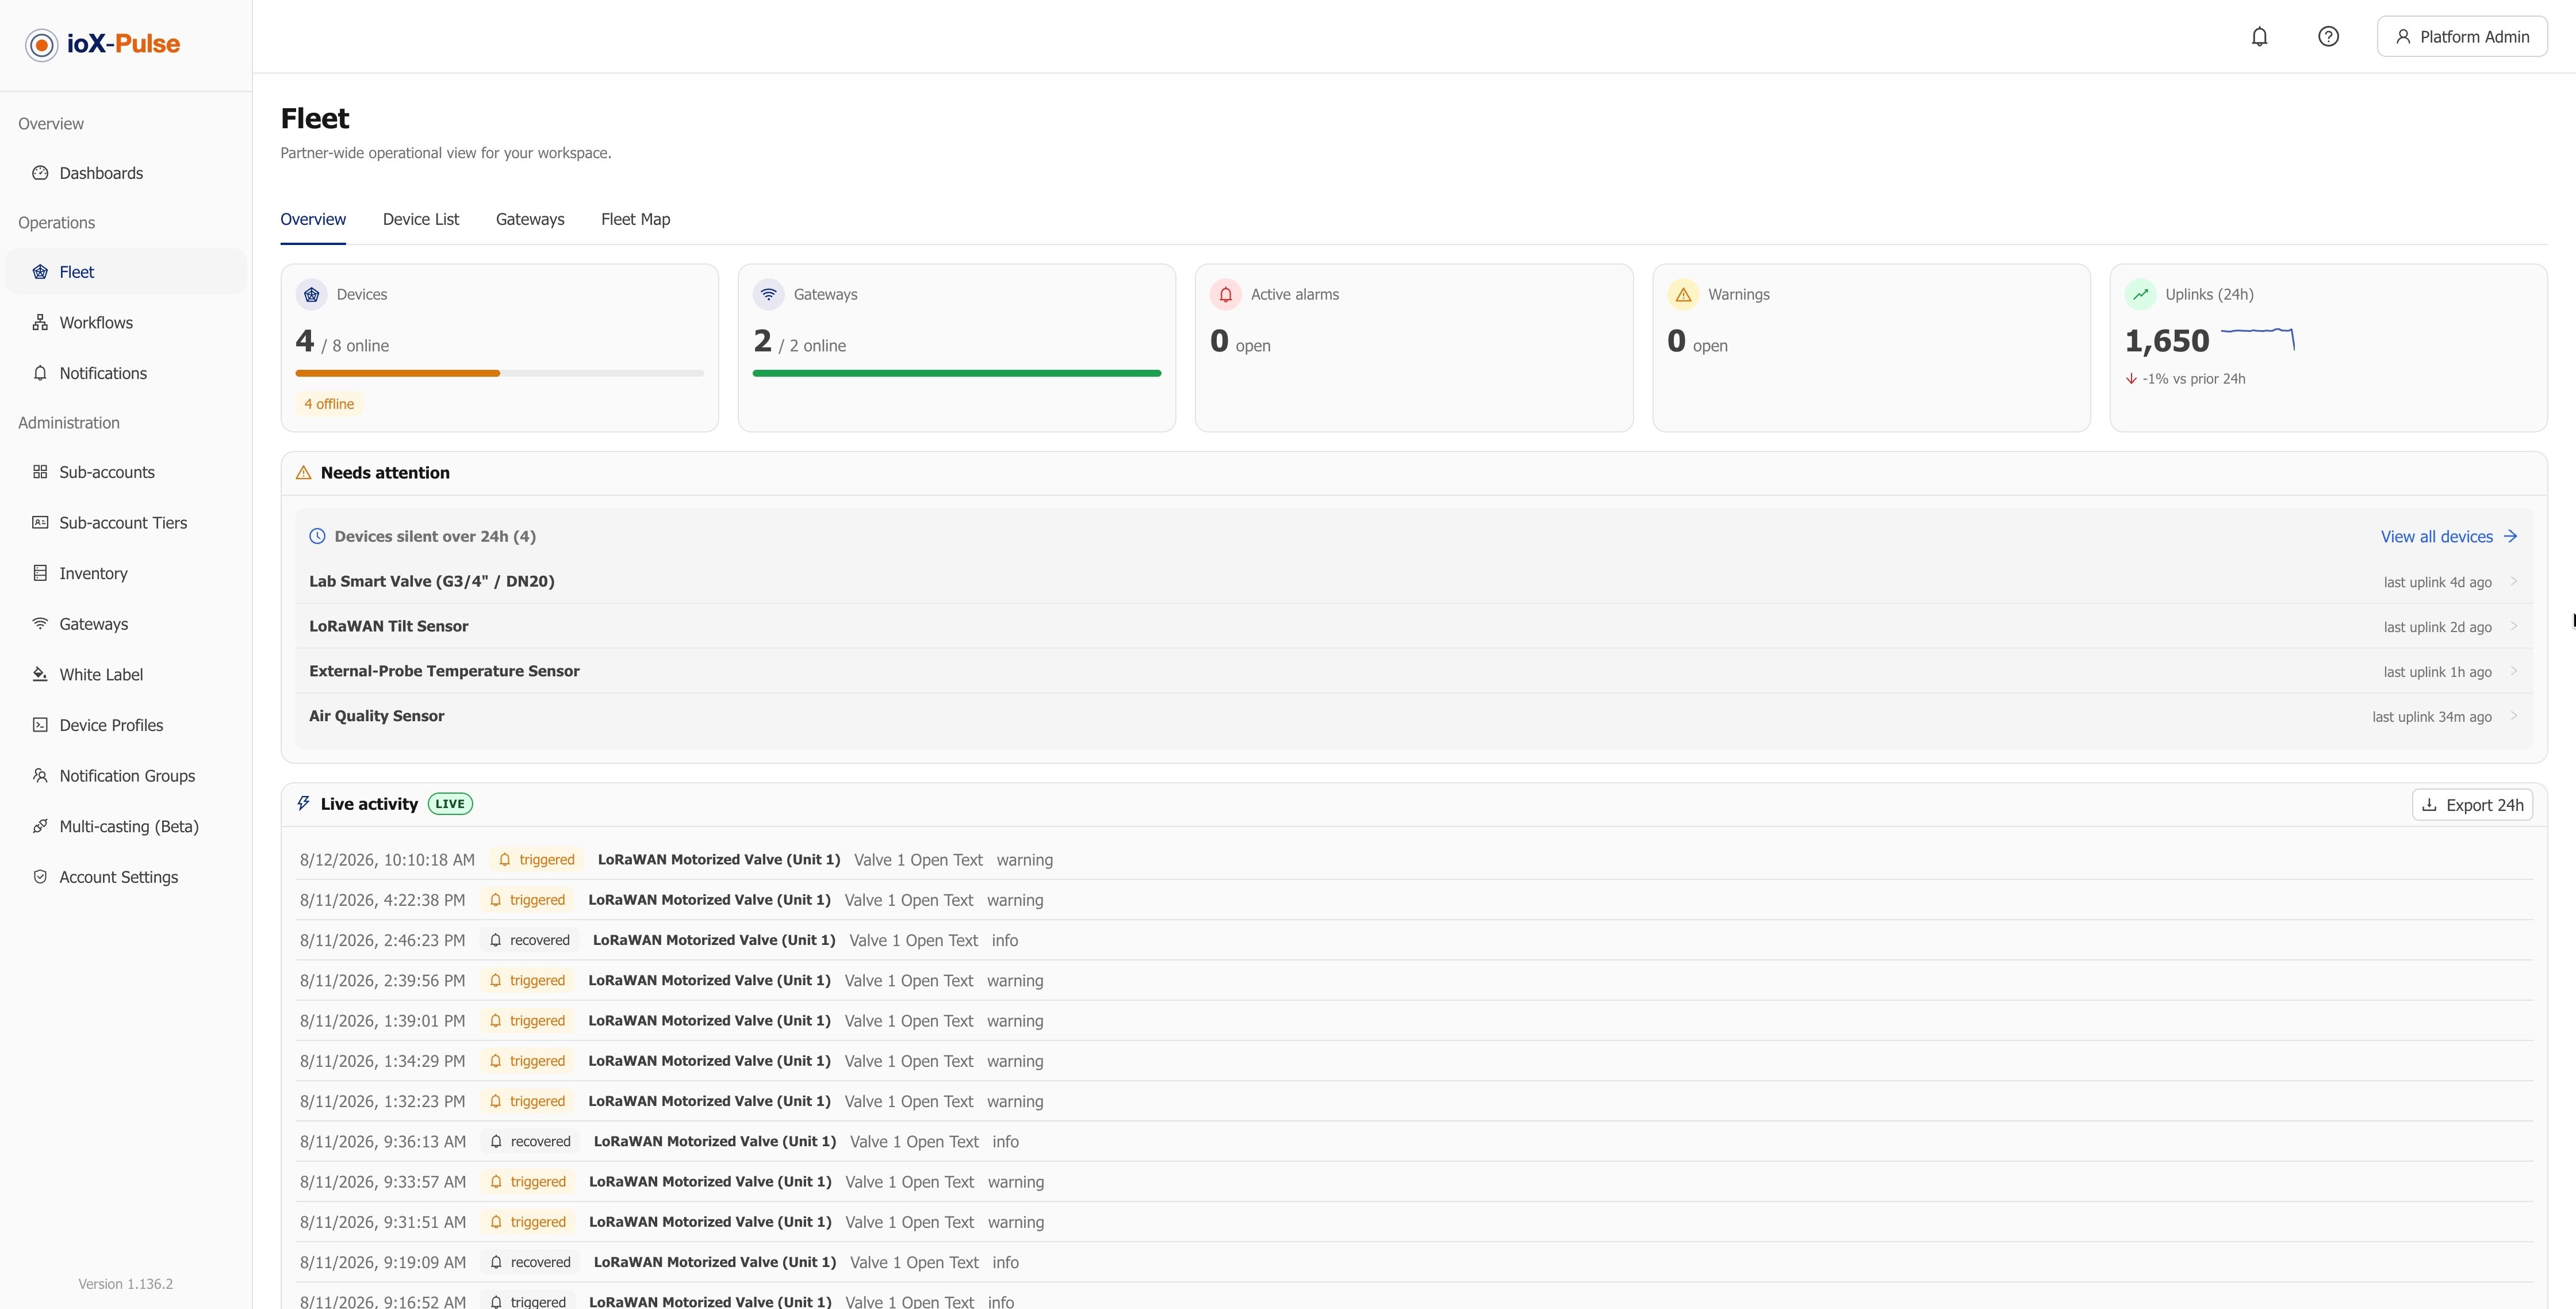Open Account Settings in sidebar

click(x=126, y=877)
